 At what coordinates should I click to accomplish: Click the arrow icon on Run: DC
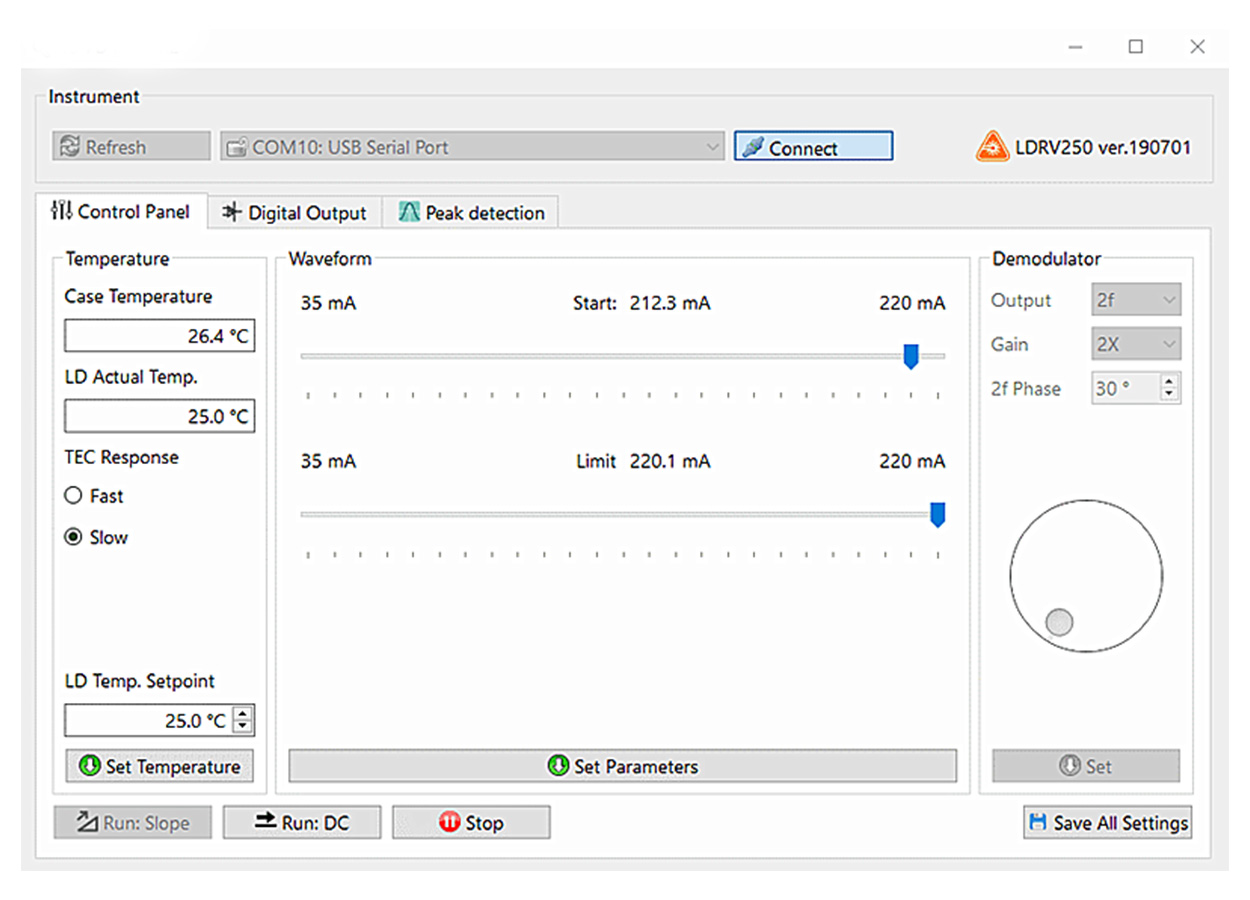[x=265, y=822]
